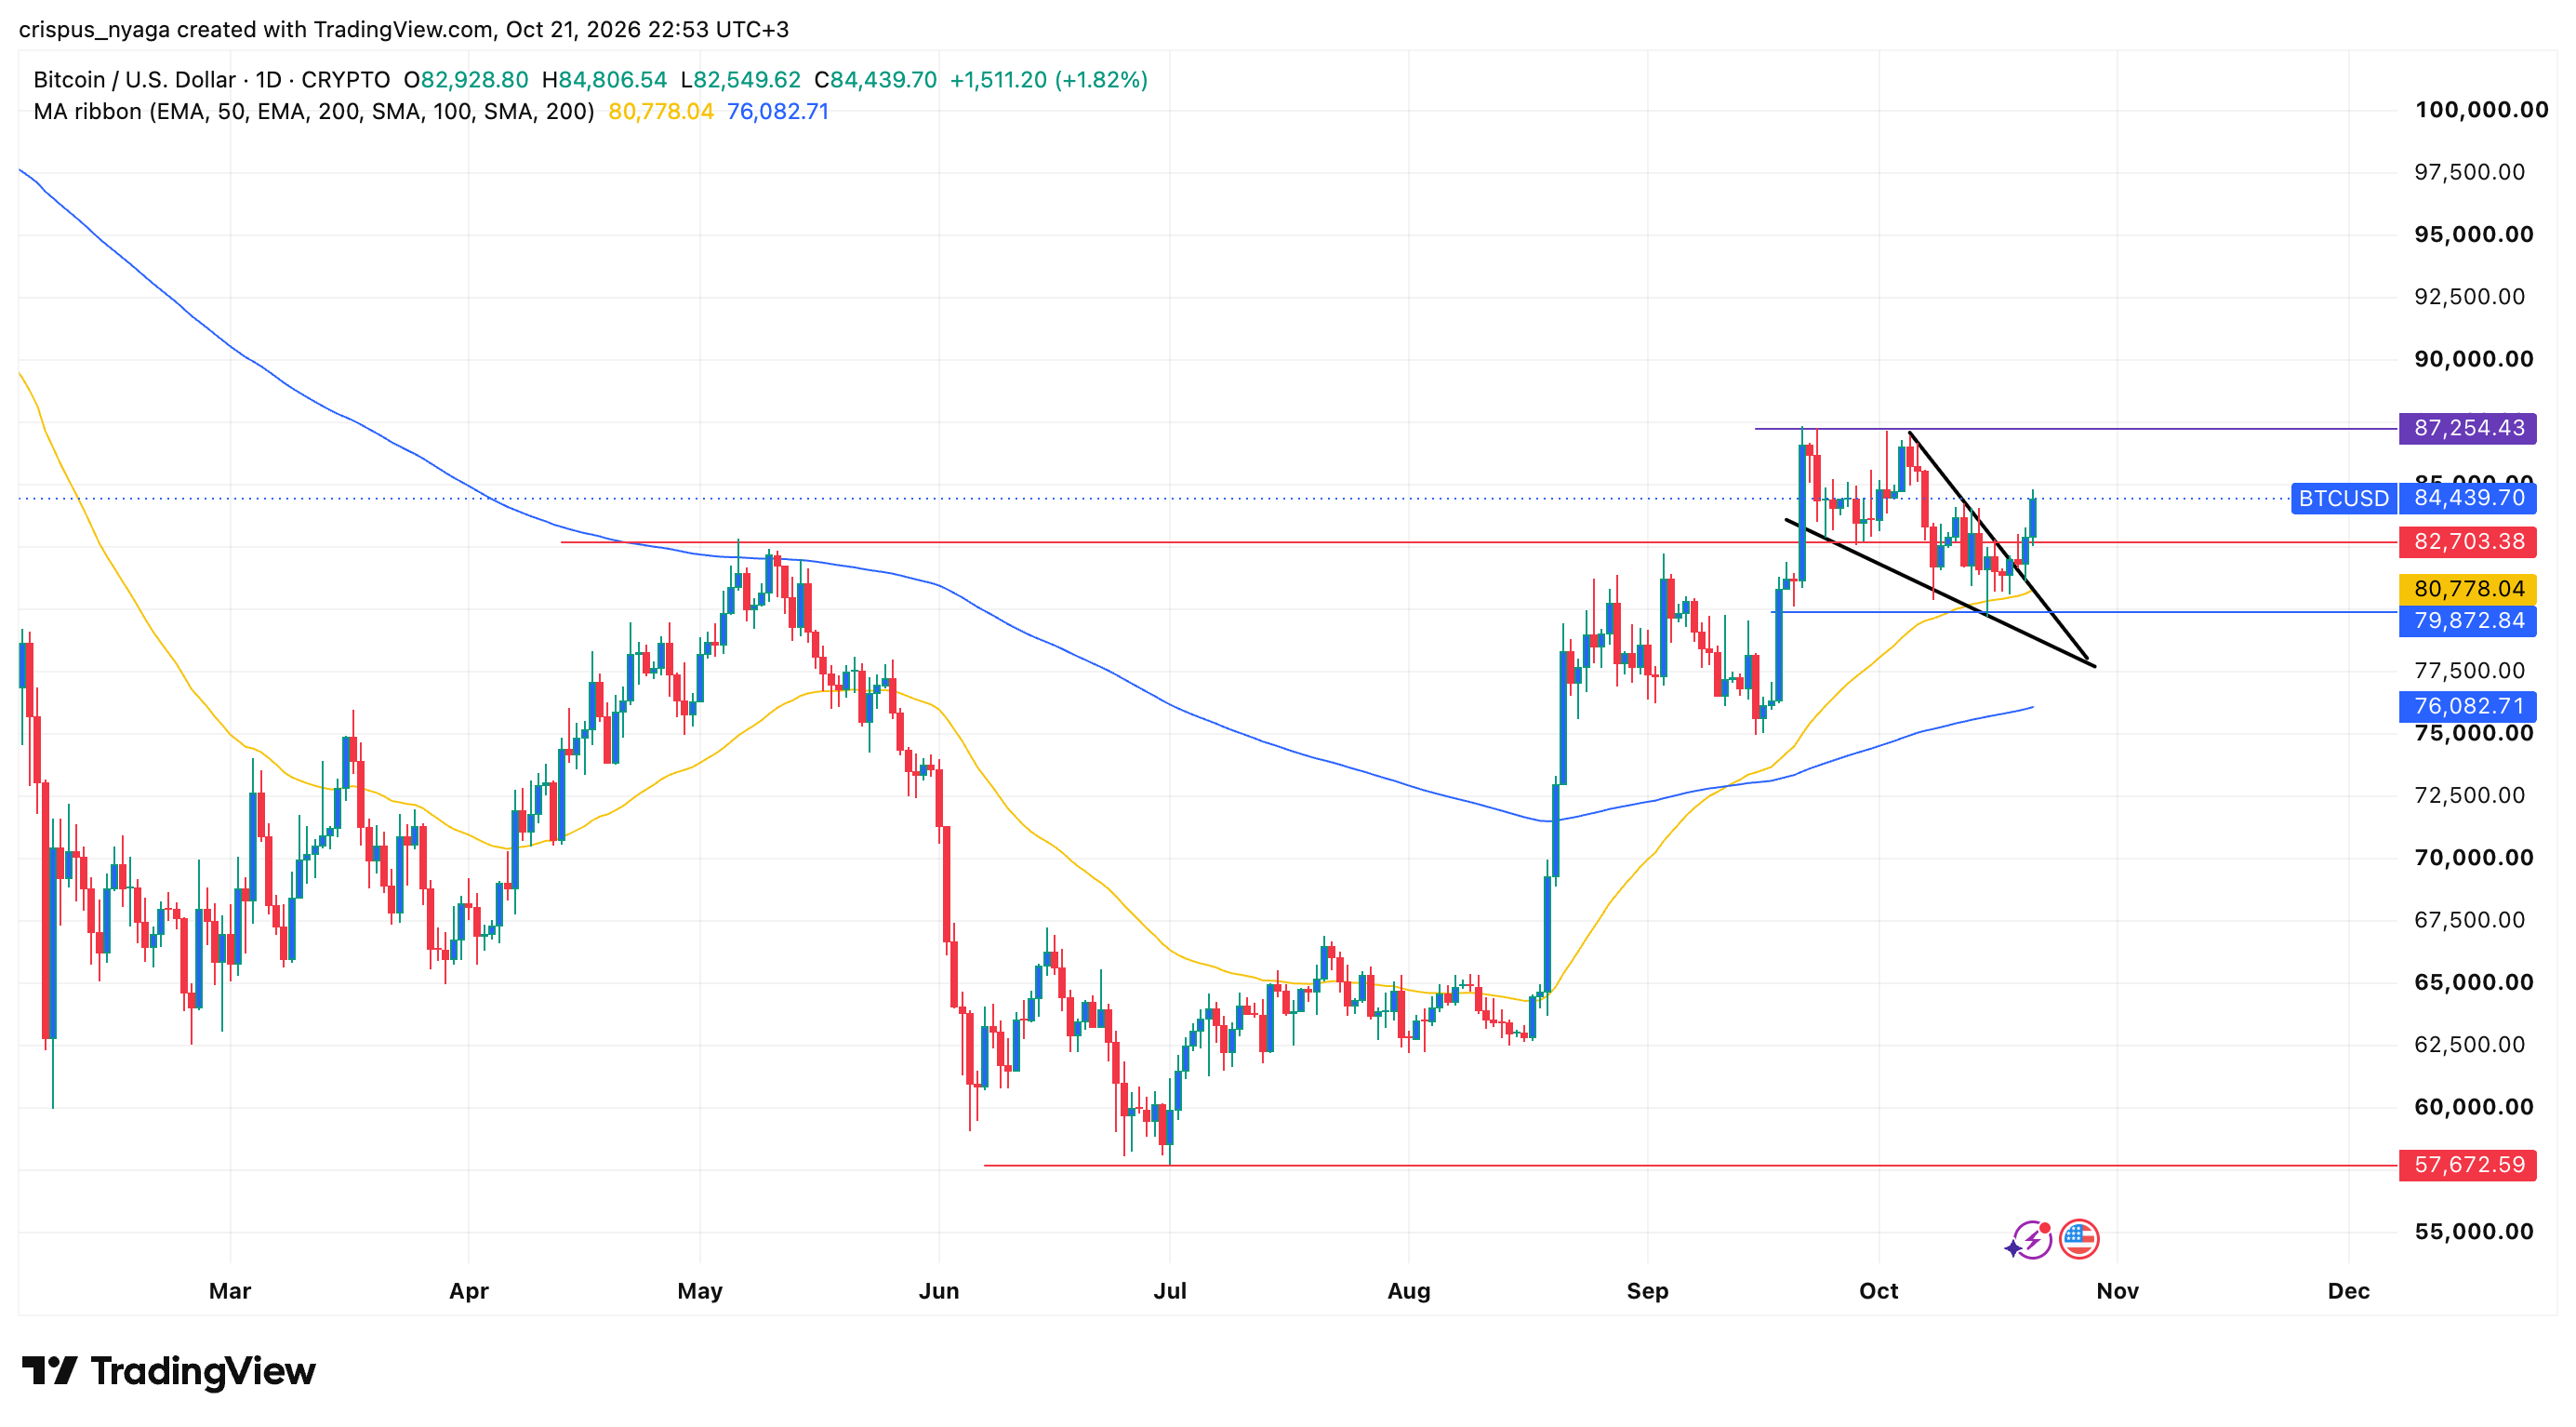Viewport: 2576px width, 1427px height.
Task: Select the purple 87,254.43 resistance price label
Action: 2468,428
